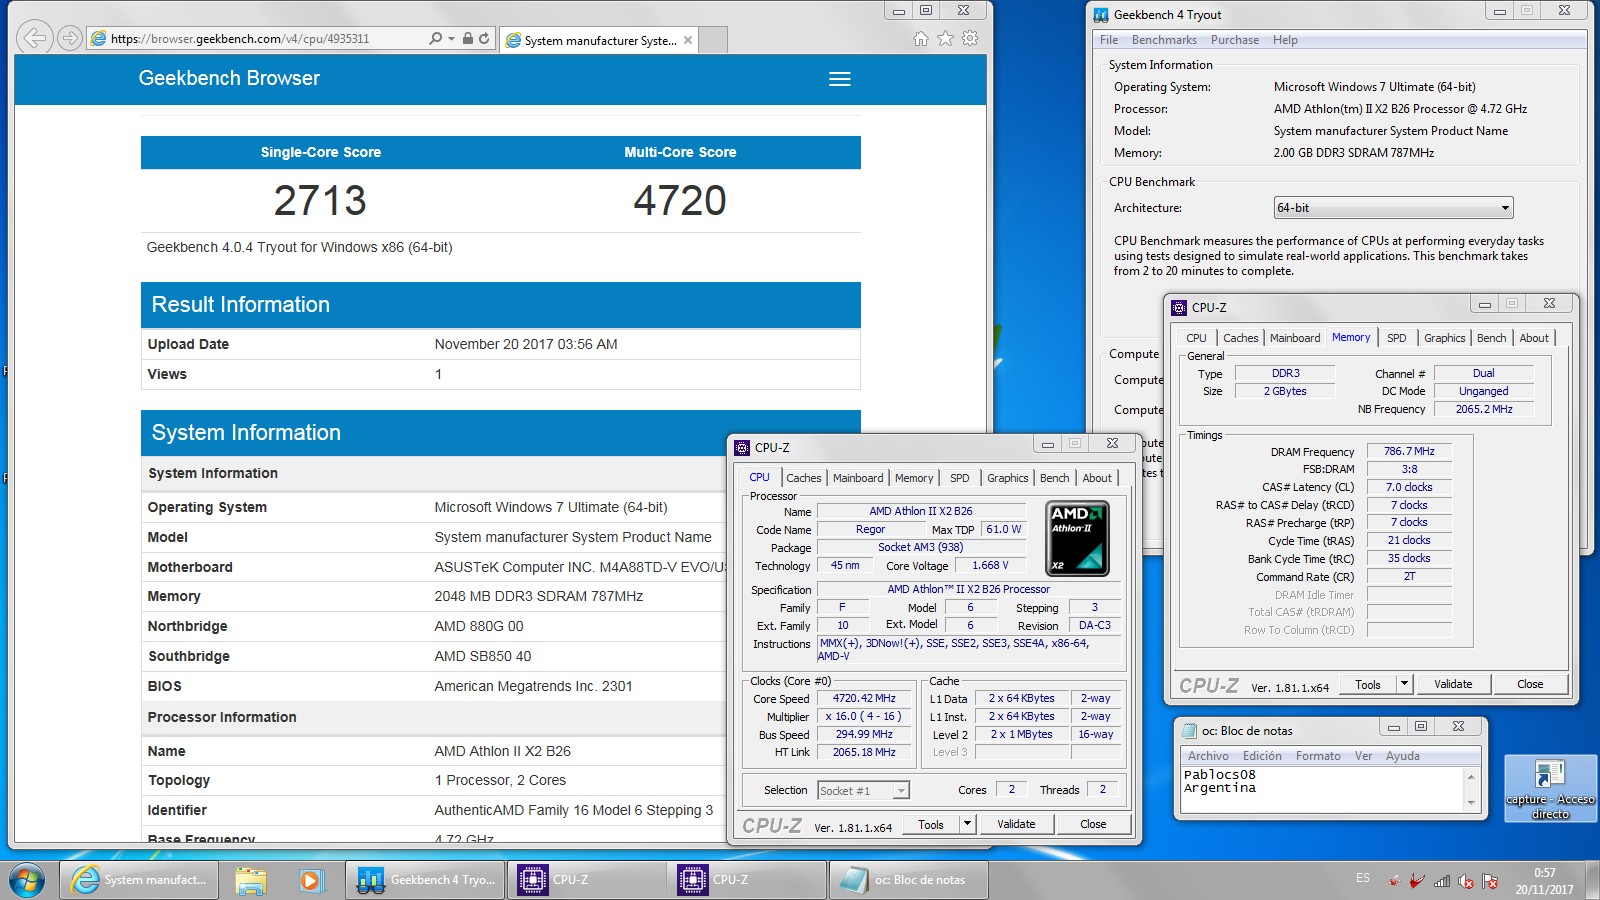Switch to Caches tab in front CPU-Z
The height and width of the screenshot is (900, 1600).
(x=803, y=478)
